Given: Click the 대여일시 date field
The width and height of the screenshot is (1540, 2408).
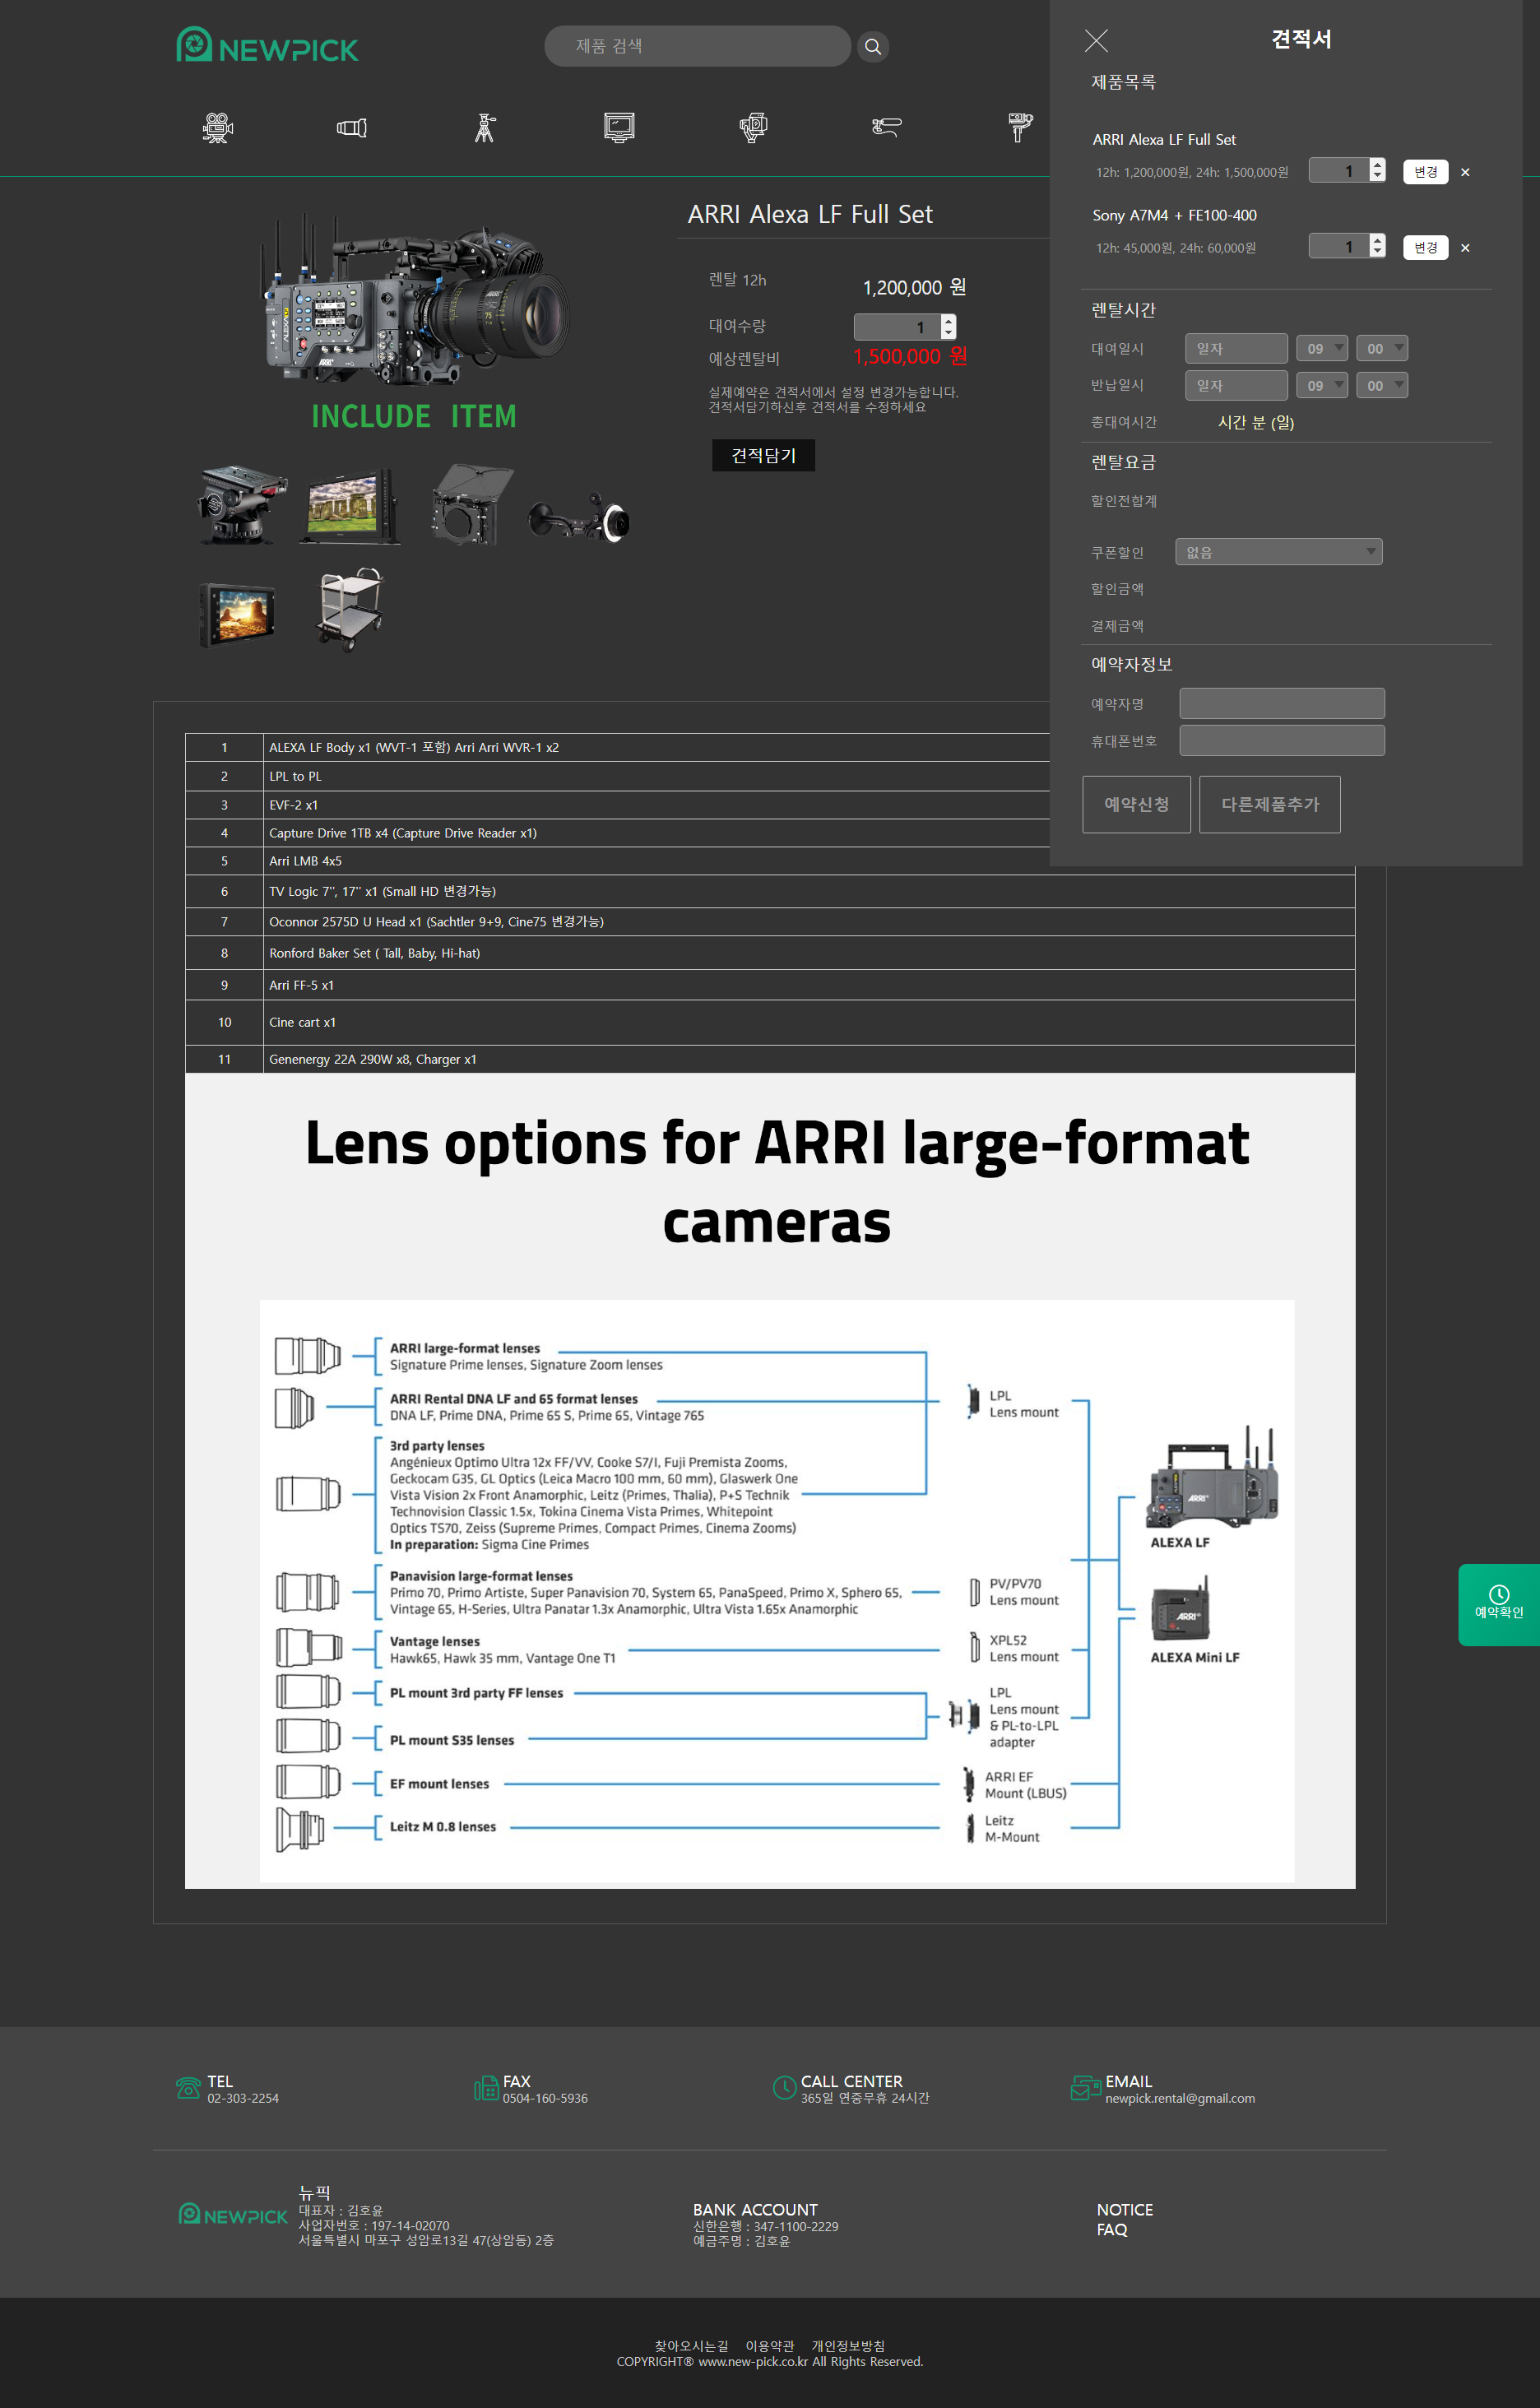Looking at the screenshot, I should tap(1236, 348).
